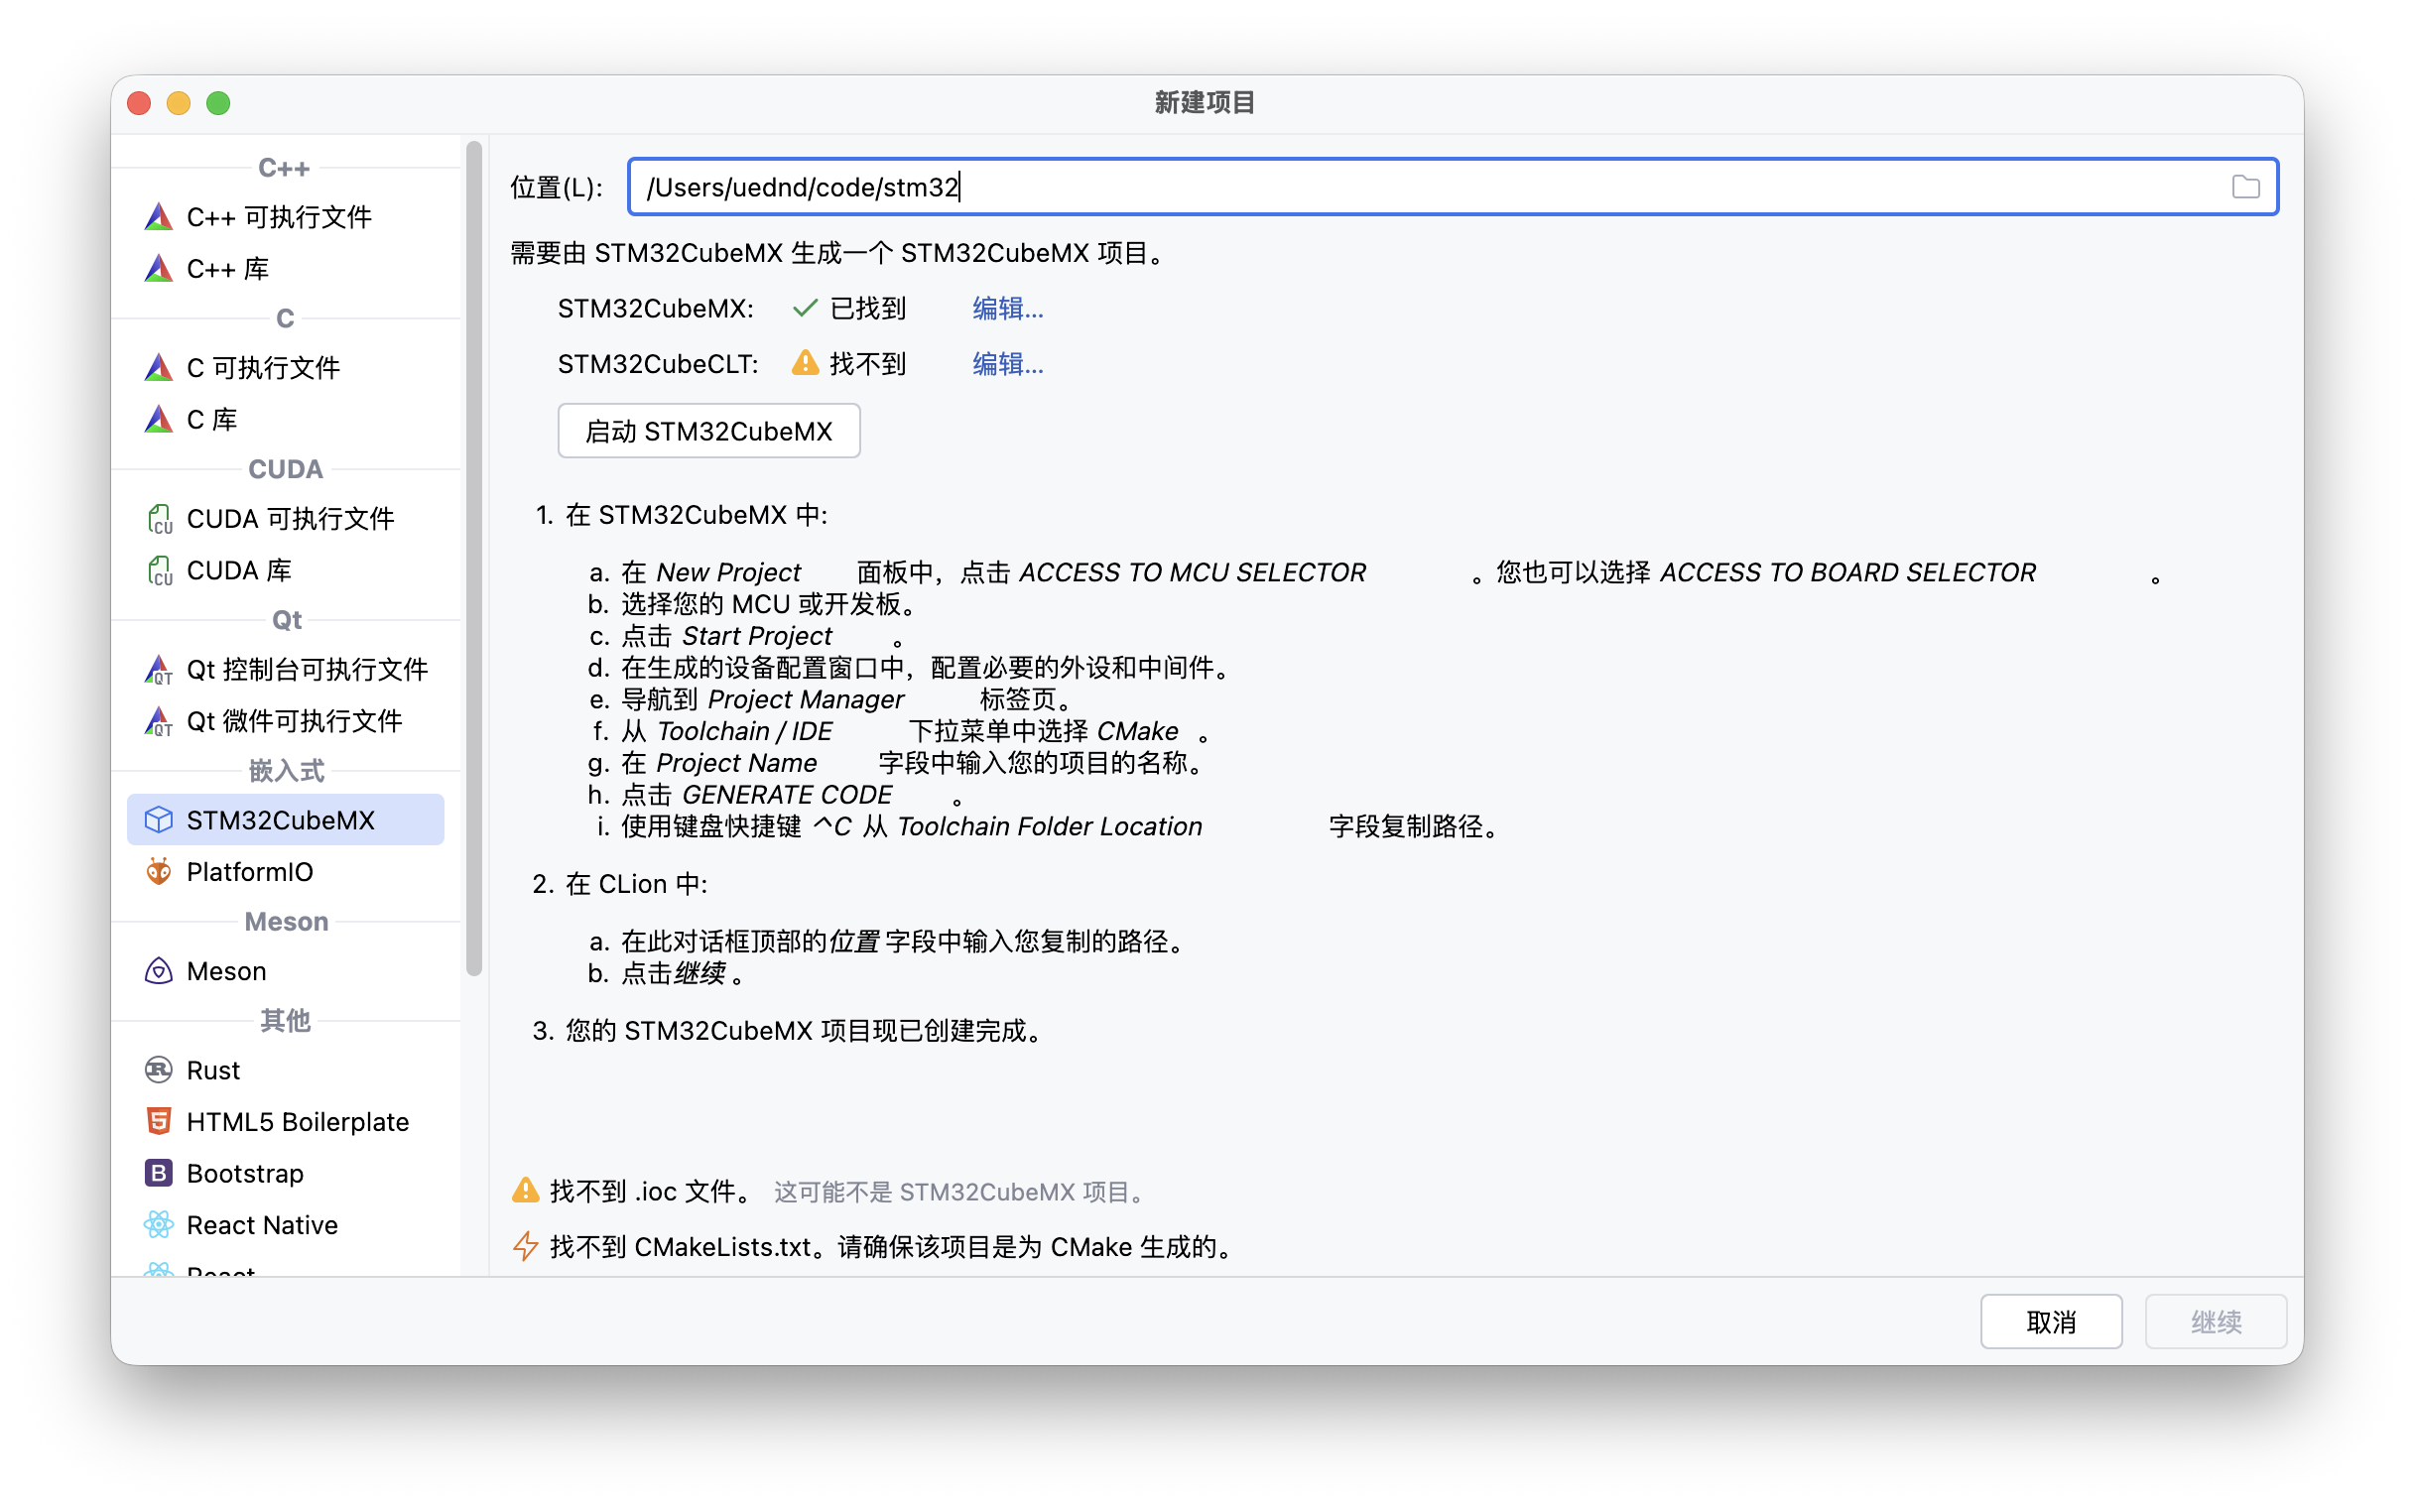This screenshot has width=2415, height=1512.
Task: Select C++ 可执行文件 project type
Action: pos(286,217)
